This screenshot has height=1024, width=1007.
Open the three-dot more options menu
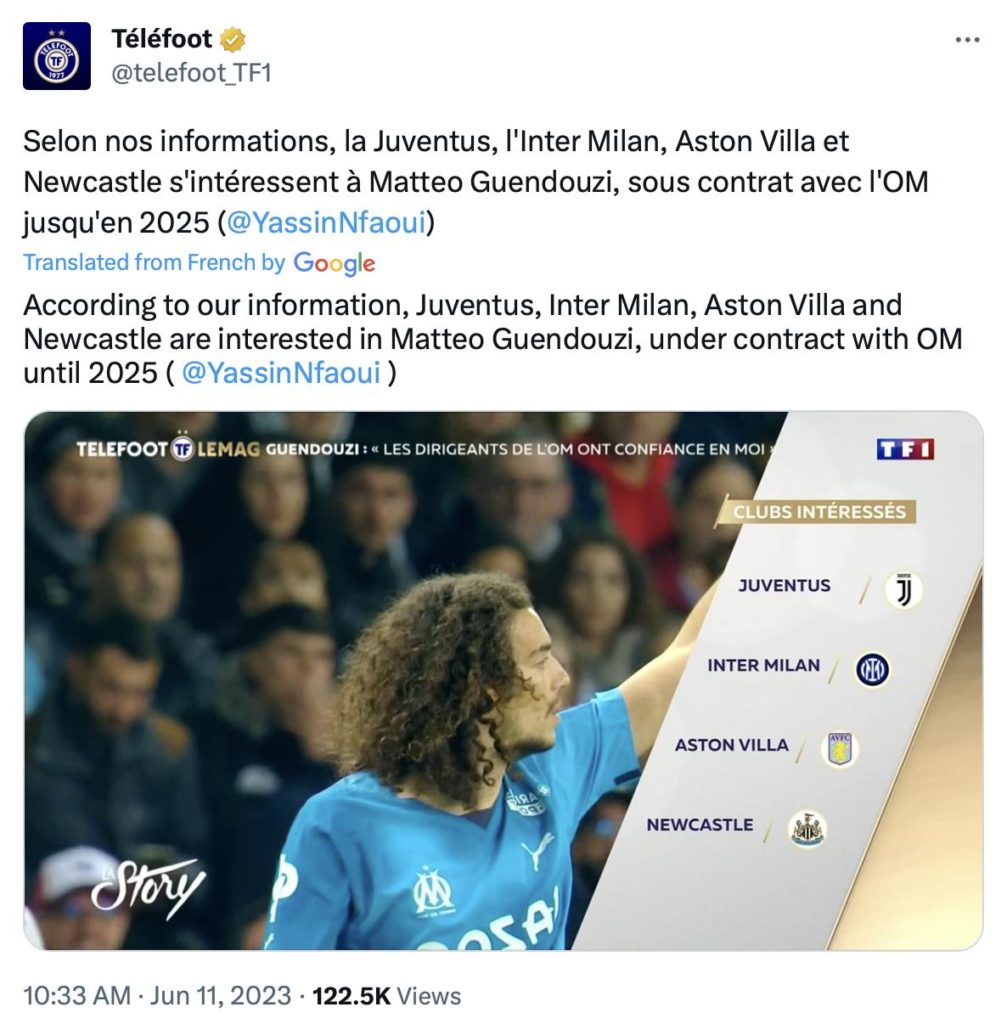click(967, 40)
